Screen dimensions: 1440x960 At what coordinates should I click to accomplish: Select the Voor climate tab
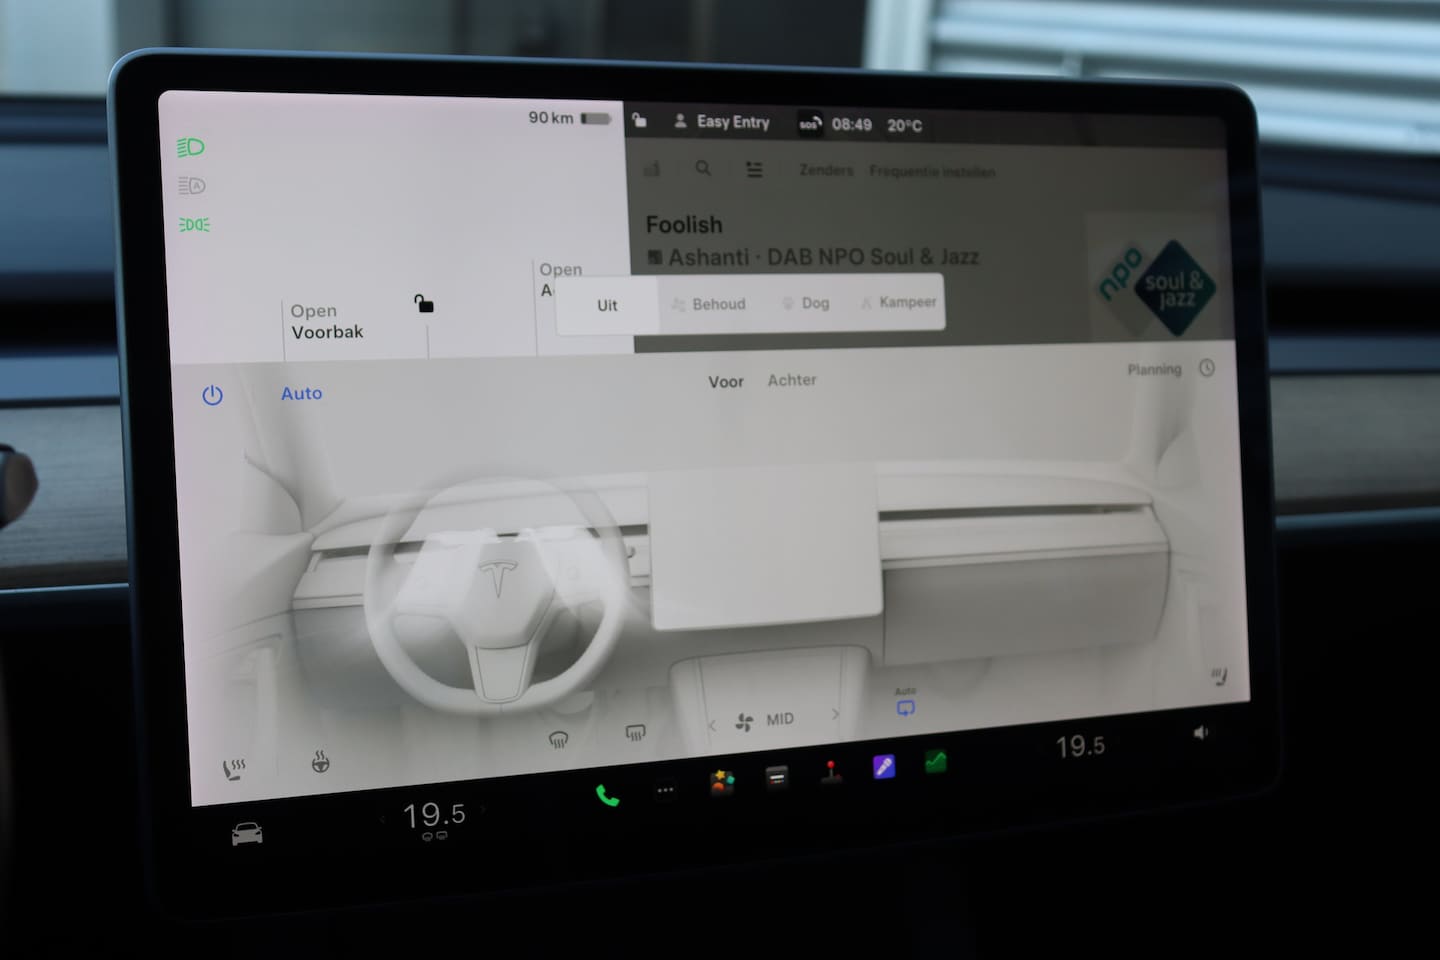pyautogui.click(x=725, y=382)
